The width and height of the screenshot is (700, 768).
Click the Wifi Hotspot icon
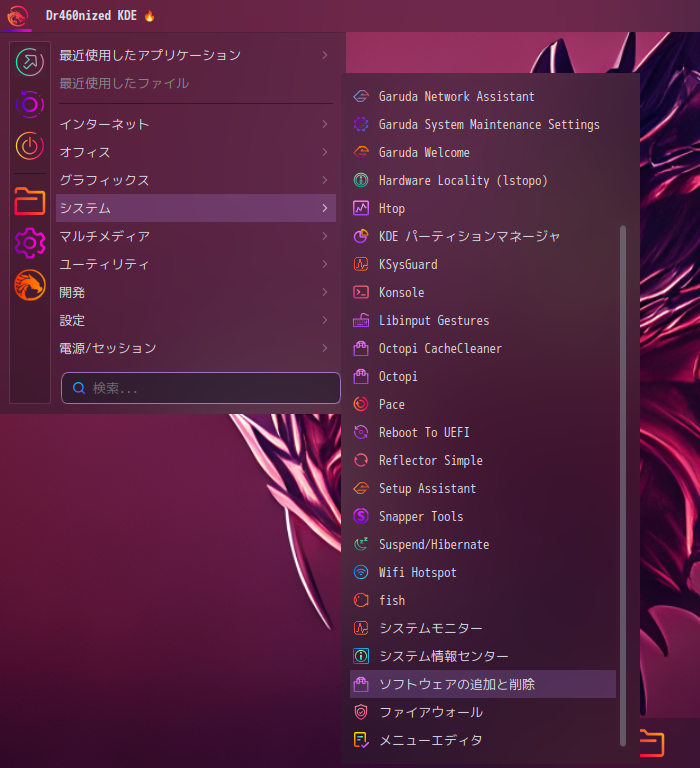click(x=361, y=572)
